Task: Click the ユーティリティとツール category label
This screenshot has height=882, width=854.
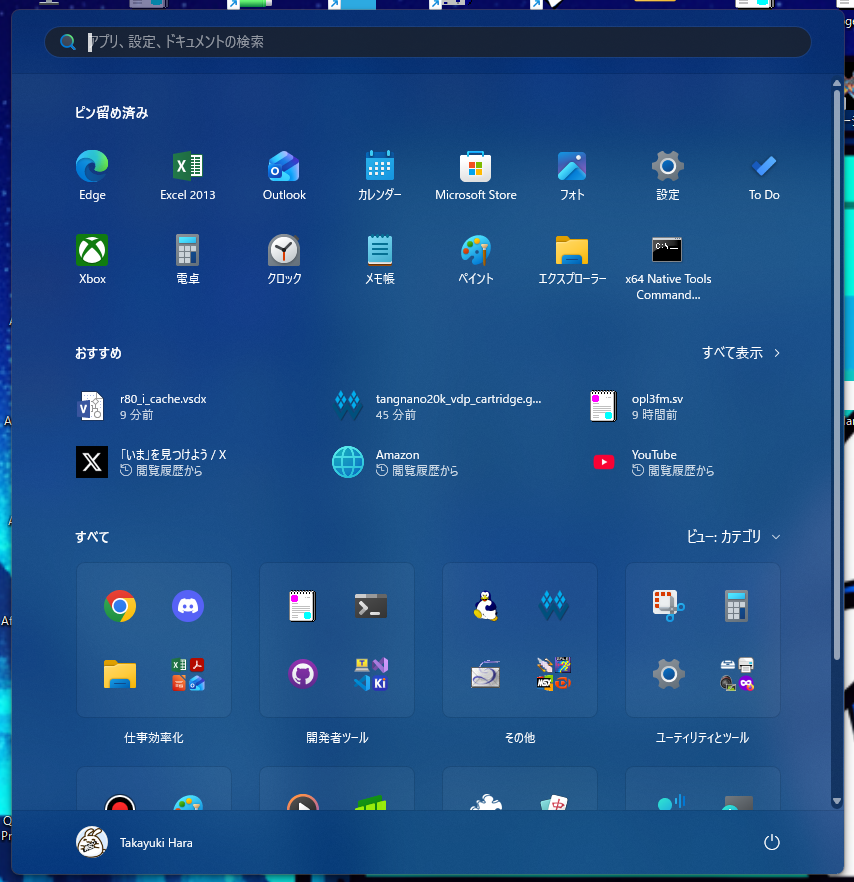Action: click(x=702, y=737)
